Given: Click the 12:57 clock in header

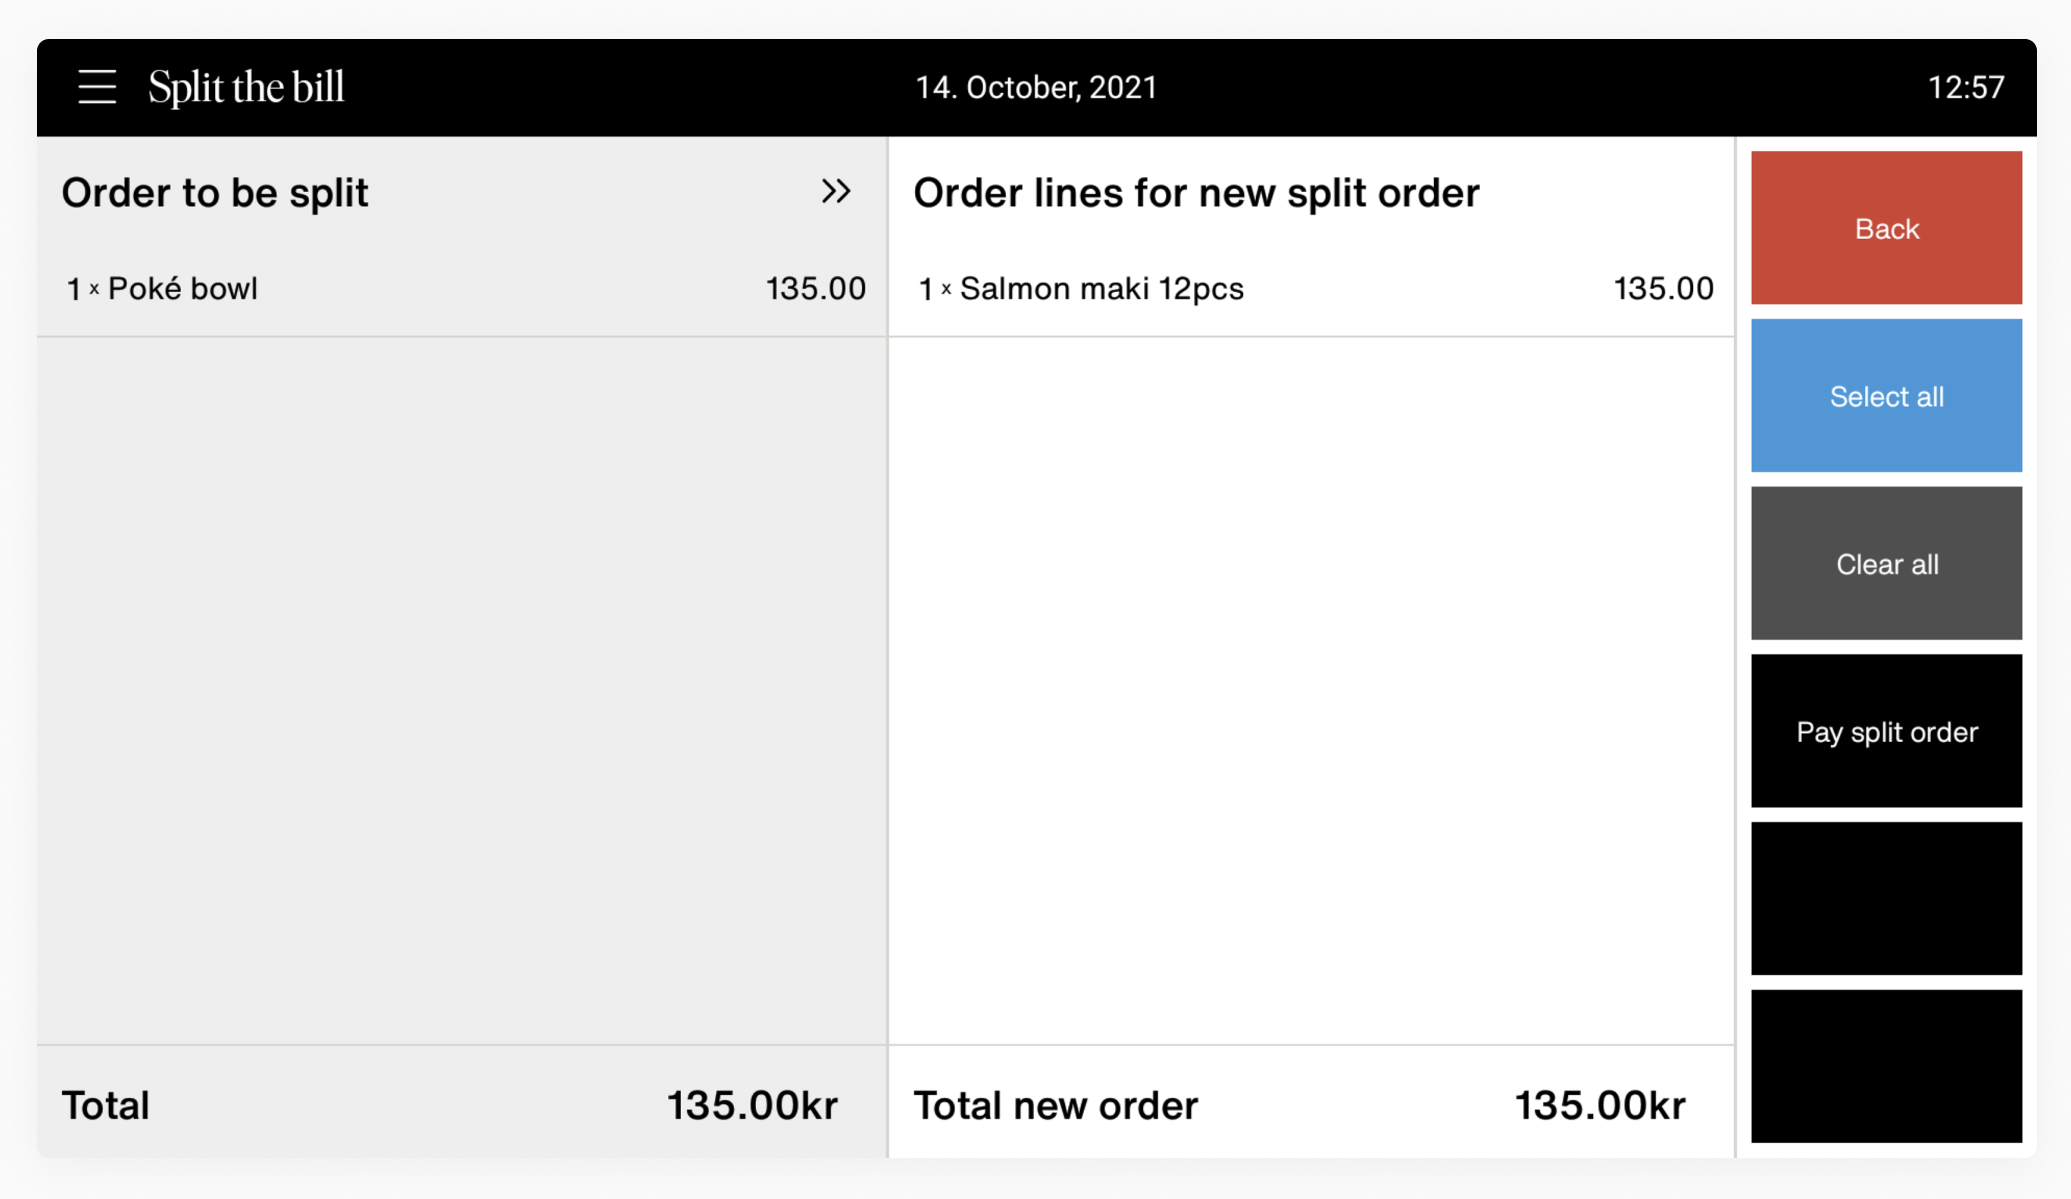Looking at the screenshot, I should [1965, 87].
